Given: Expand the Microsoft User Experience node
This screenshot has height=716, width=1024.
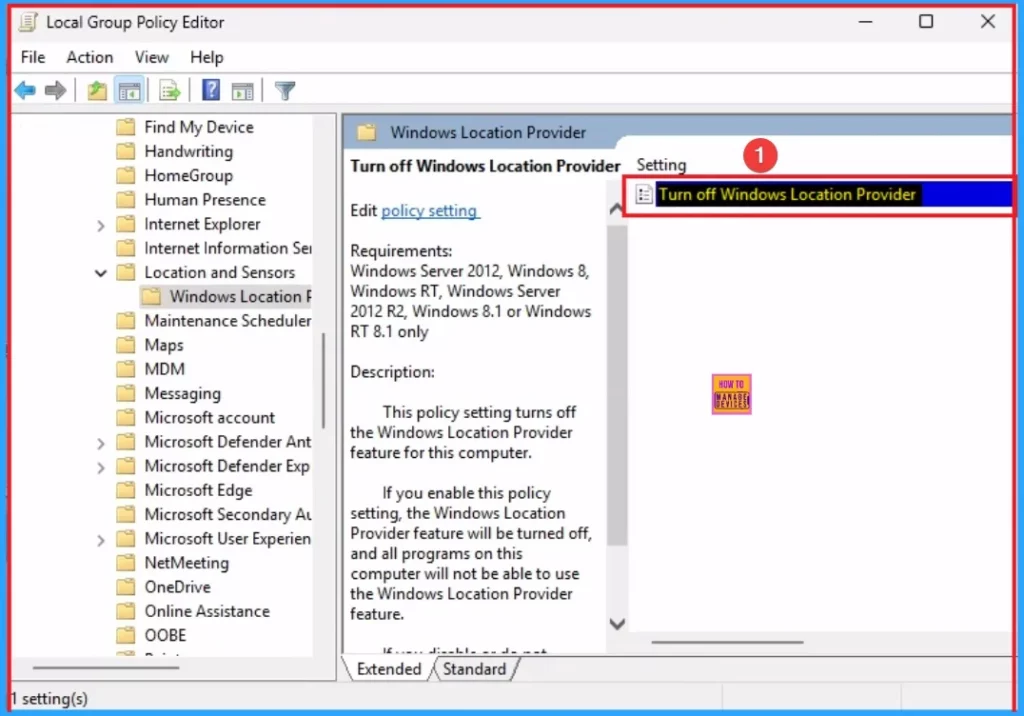Looking at the screenshot, I should pos(101,540).
